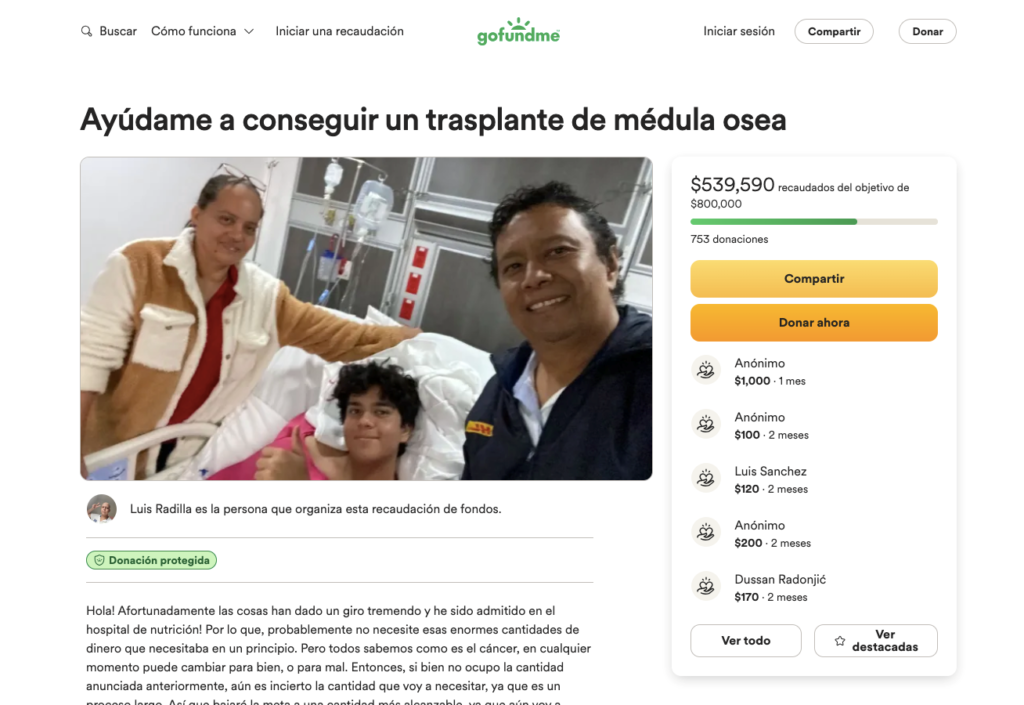Click the Donar ahora button

pos(814,322)
